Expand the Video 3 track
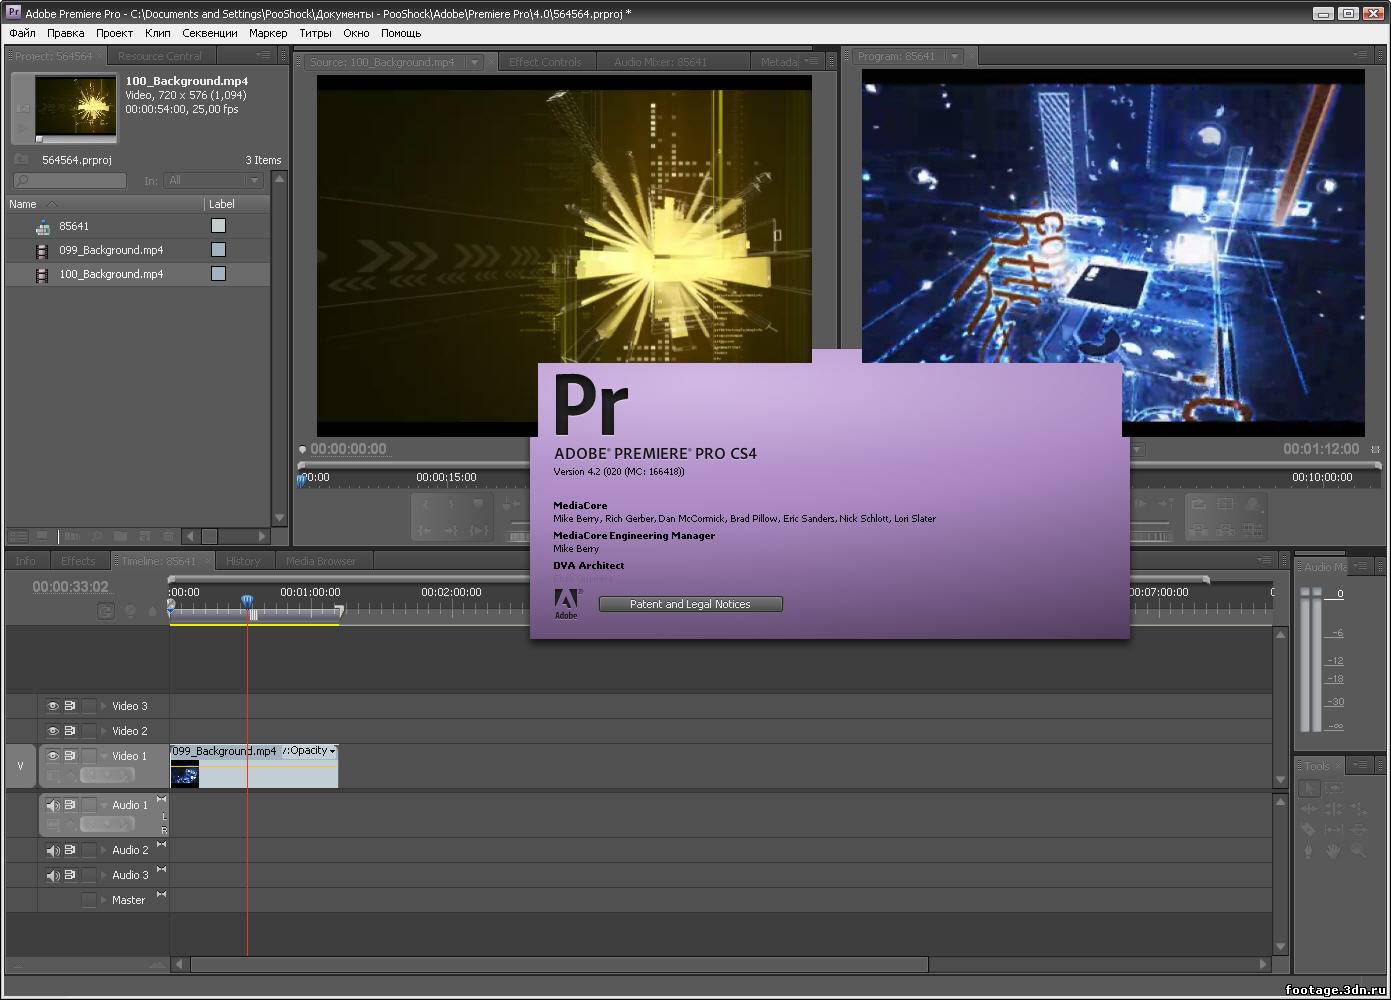1391x1000 pixels. tap(103, 706)
